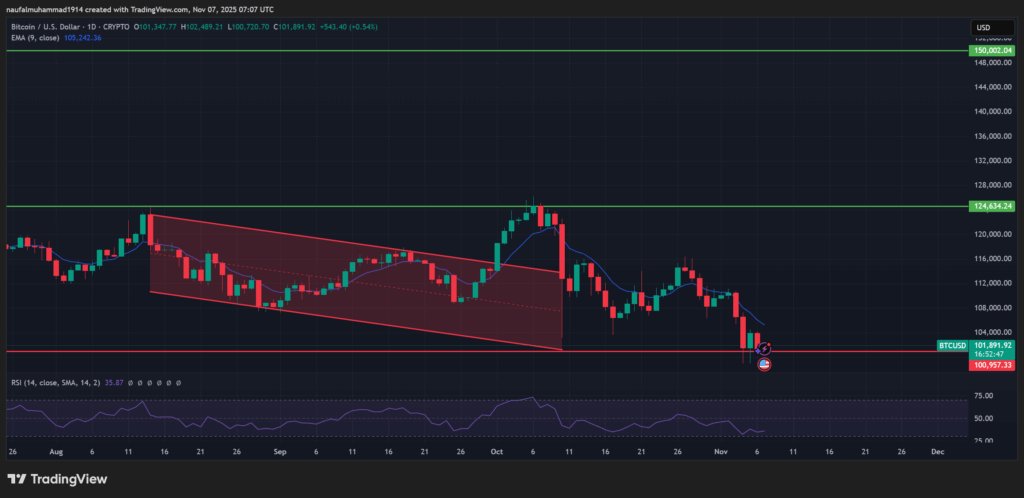Click the green 150,002.04 price level label
The width and height of the screenshot is (1024, 498).
(993, 49)
